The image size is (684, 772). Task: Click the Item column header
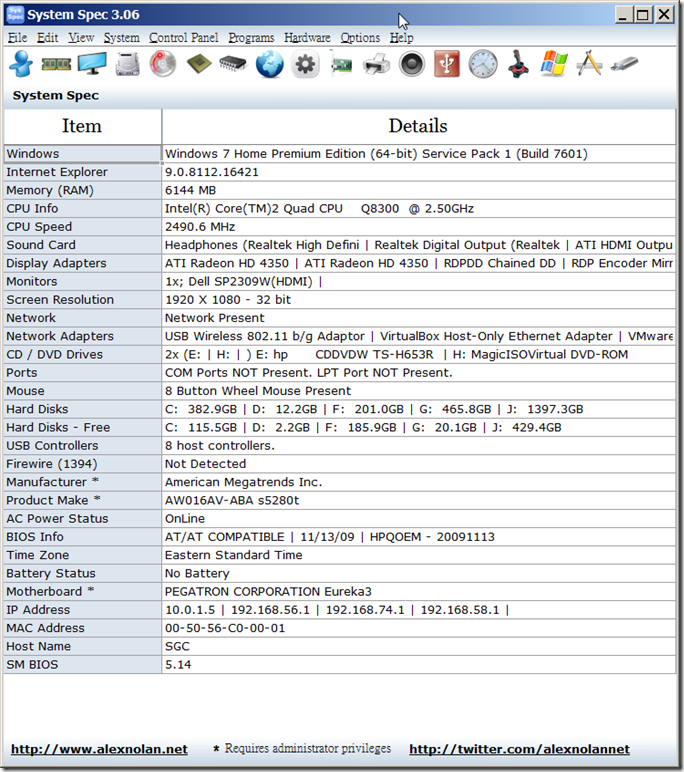(x=82, y=126)
